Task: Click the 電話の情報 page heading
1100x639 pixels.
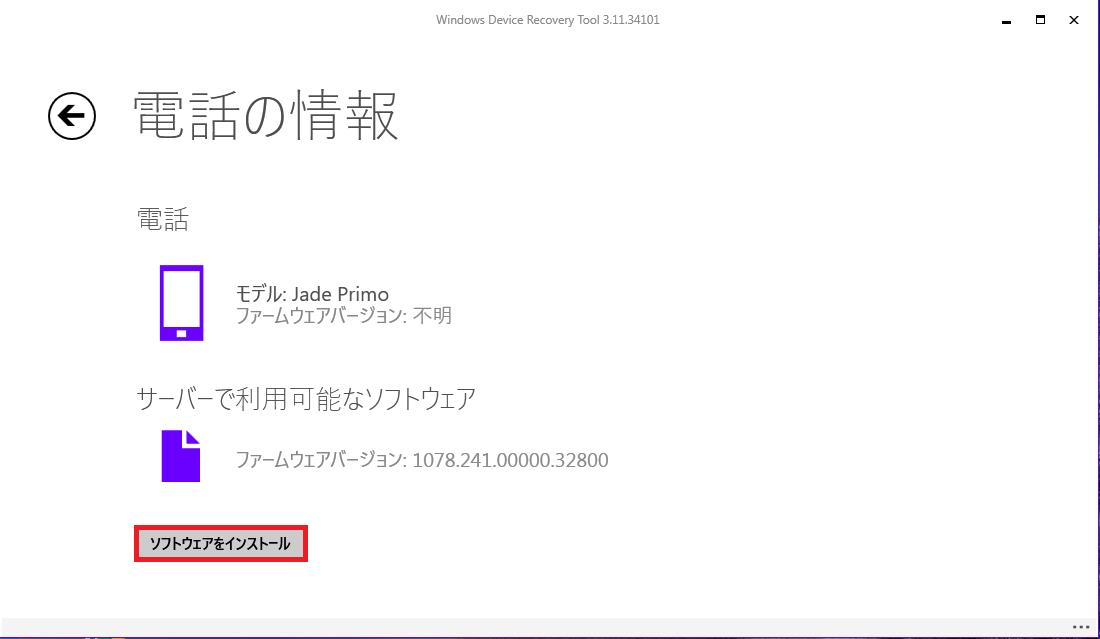Action: 266,116
